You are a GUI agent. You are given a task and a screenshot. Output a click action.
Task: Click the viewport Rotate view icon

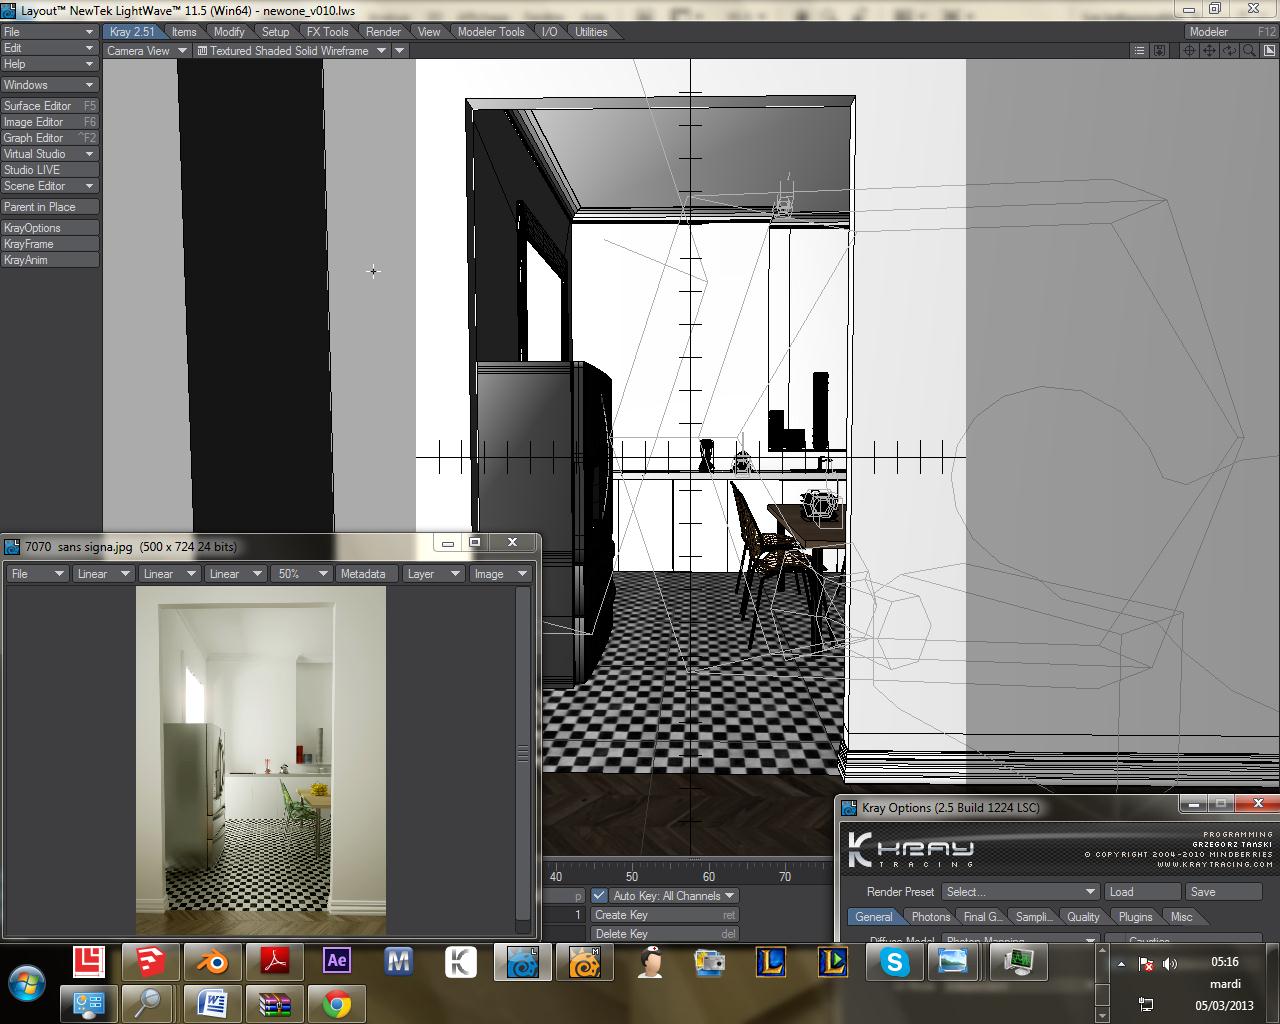pyautogui.click(x=1228, y=51)
